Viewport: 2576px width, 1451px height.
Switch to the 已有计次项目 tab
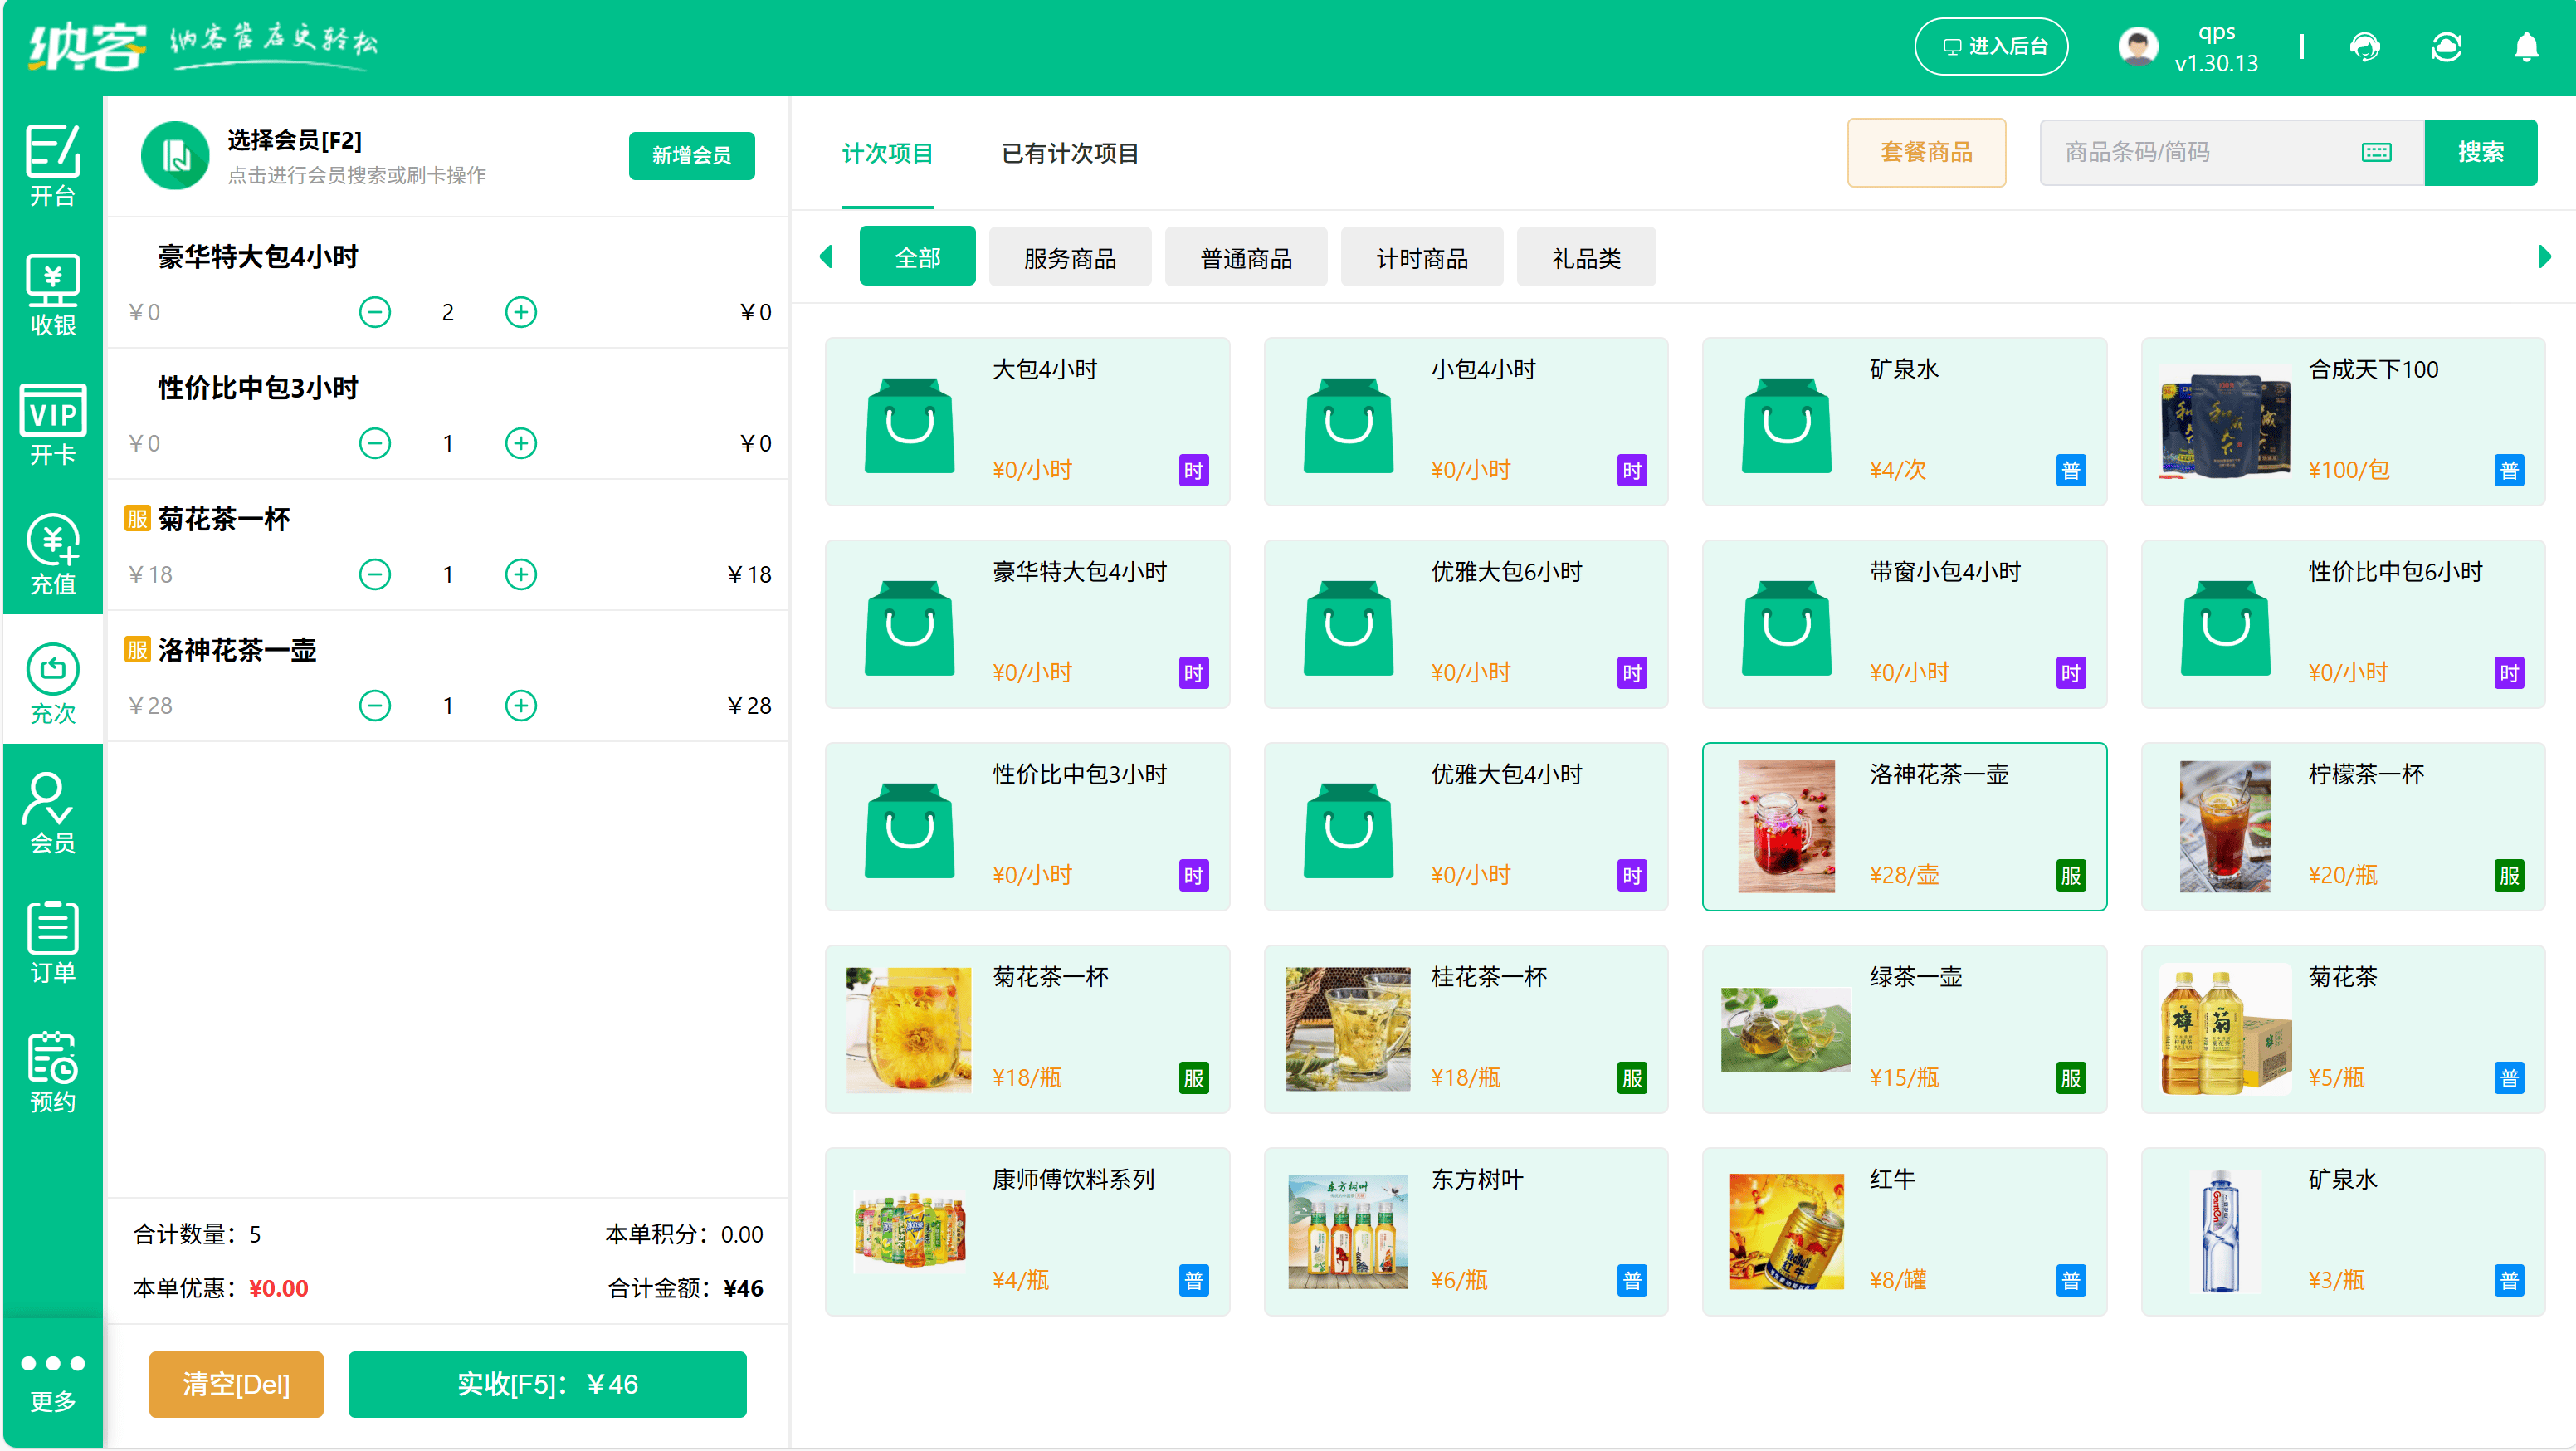1069,153
